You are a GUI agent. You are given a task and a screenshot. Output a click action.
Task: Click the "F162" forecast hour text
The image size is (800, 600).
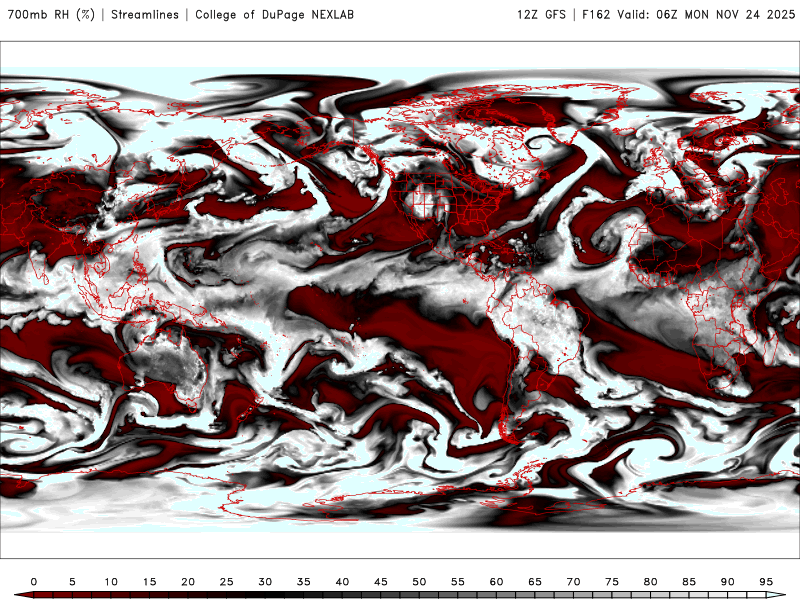click(x=596, y=15)
